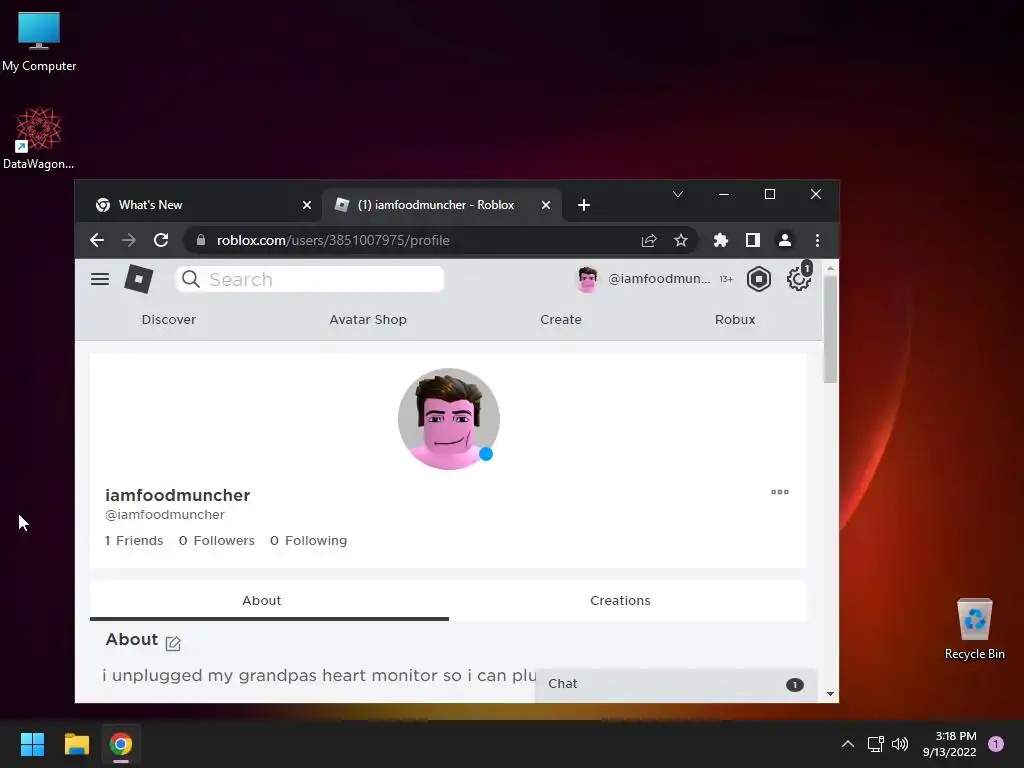Open the Create page

(x=560, y=319)
